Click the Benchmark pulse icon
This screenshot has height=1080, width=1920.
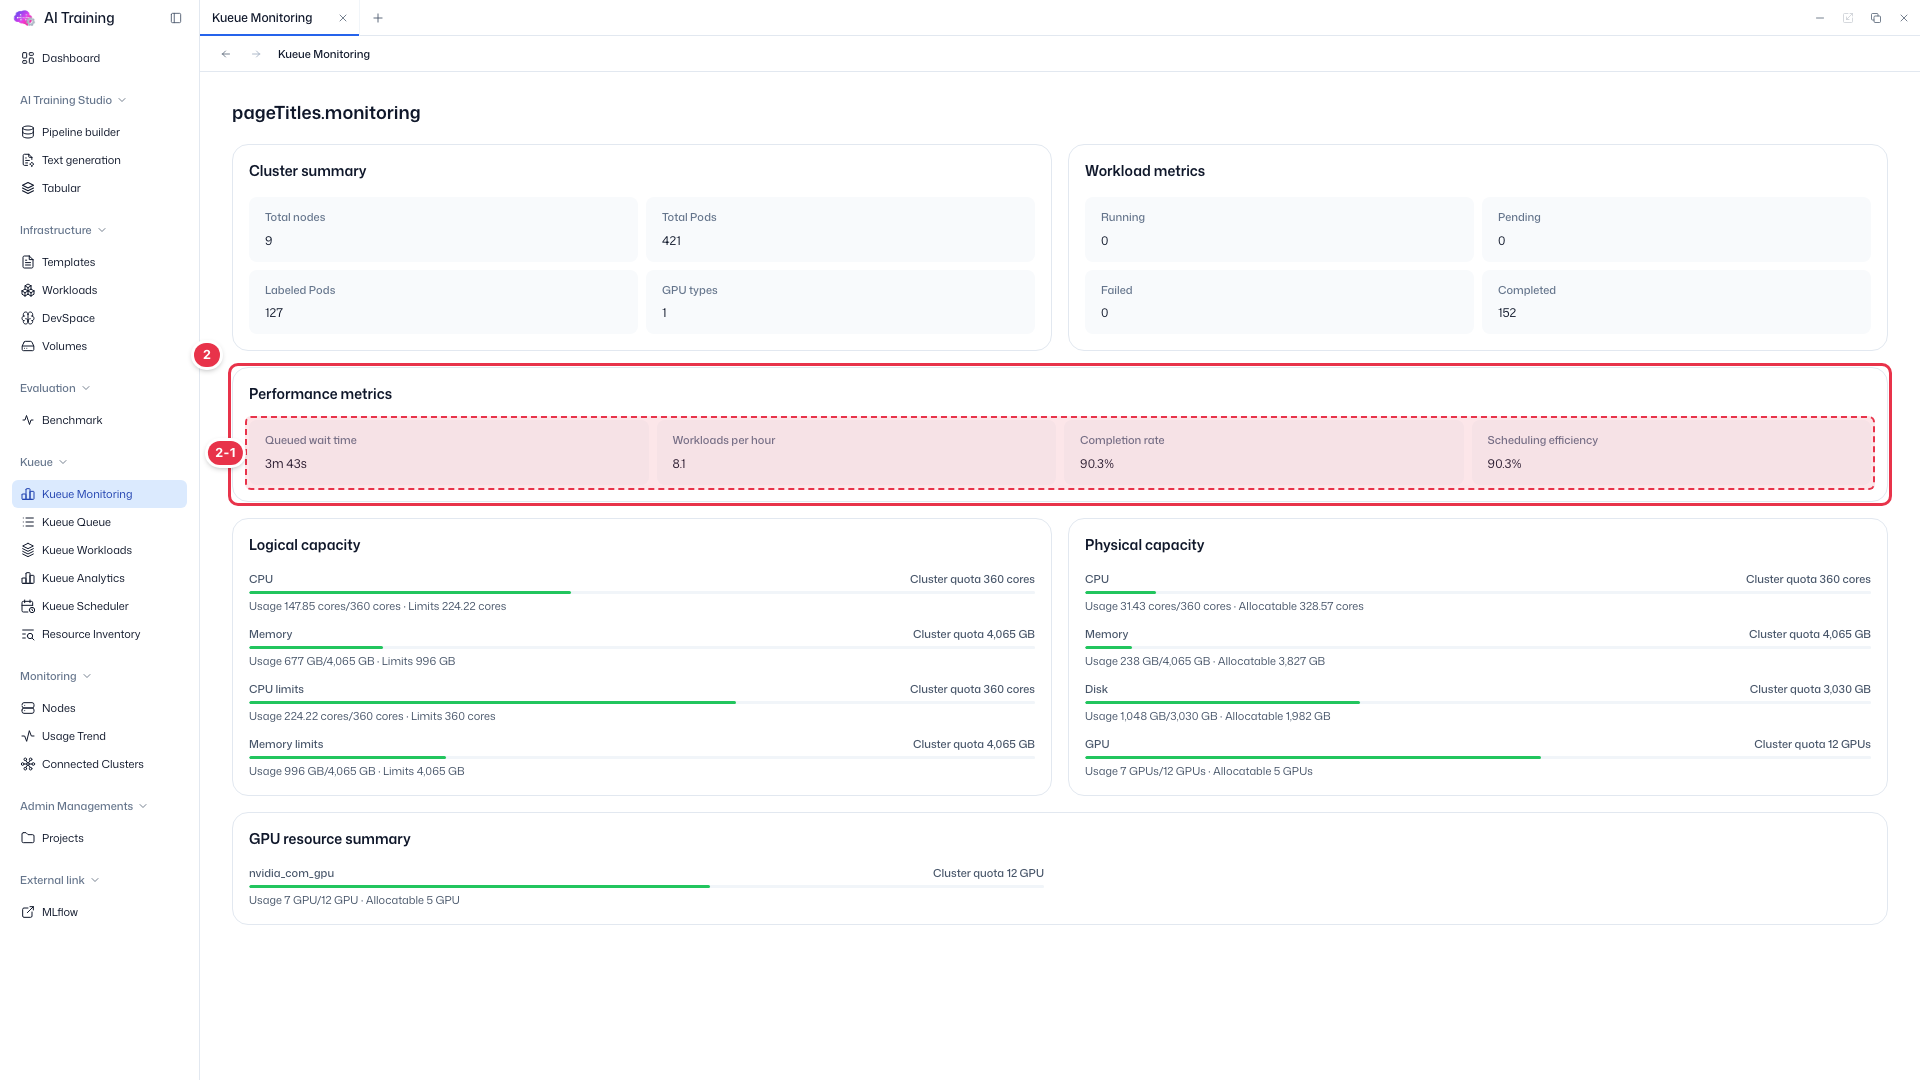click(28, 420)
